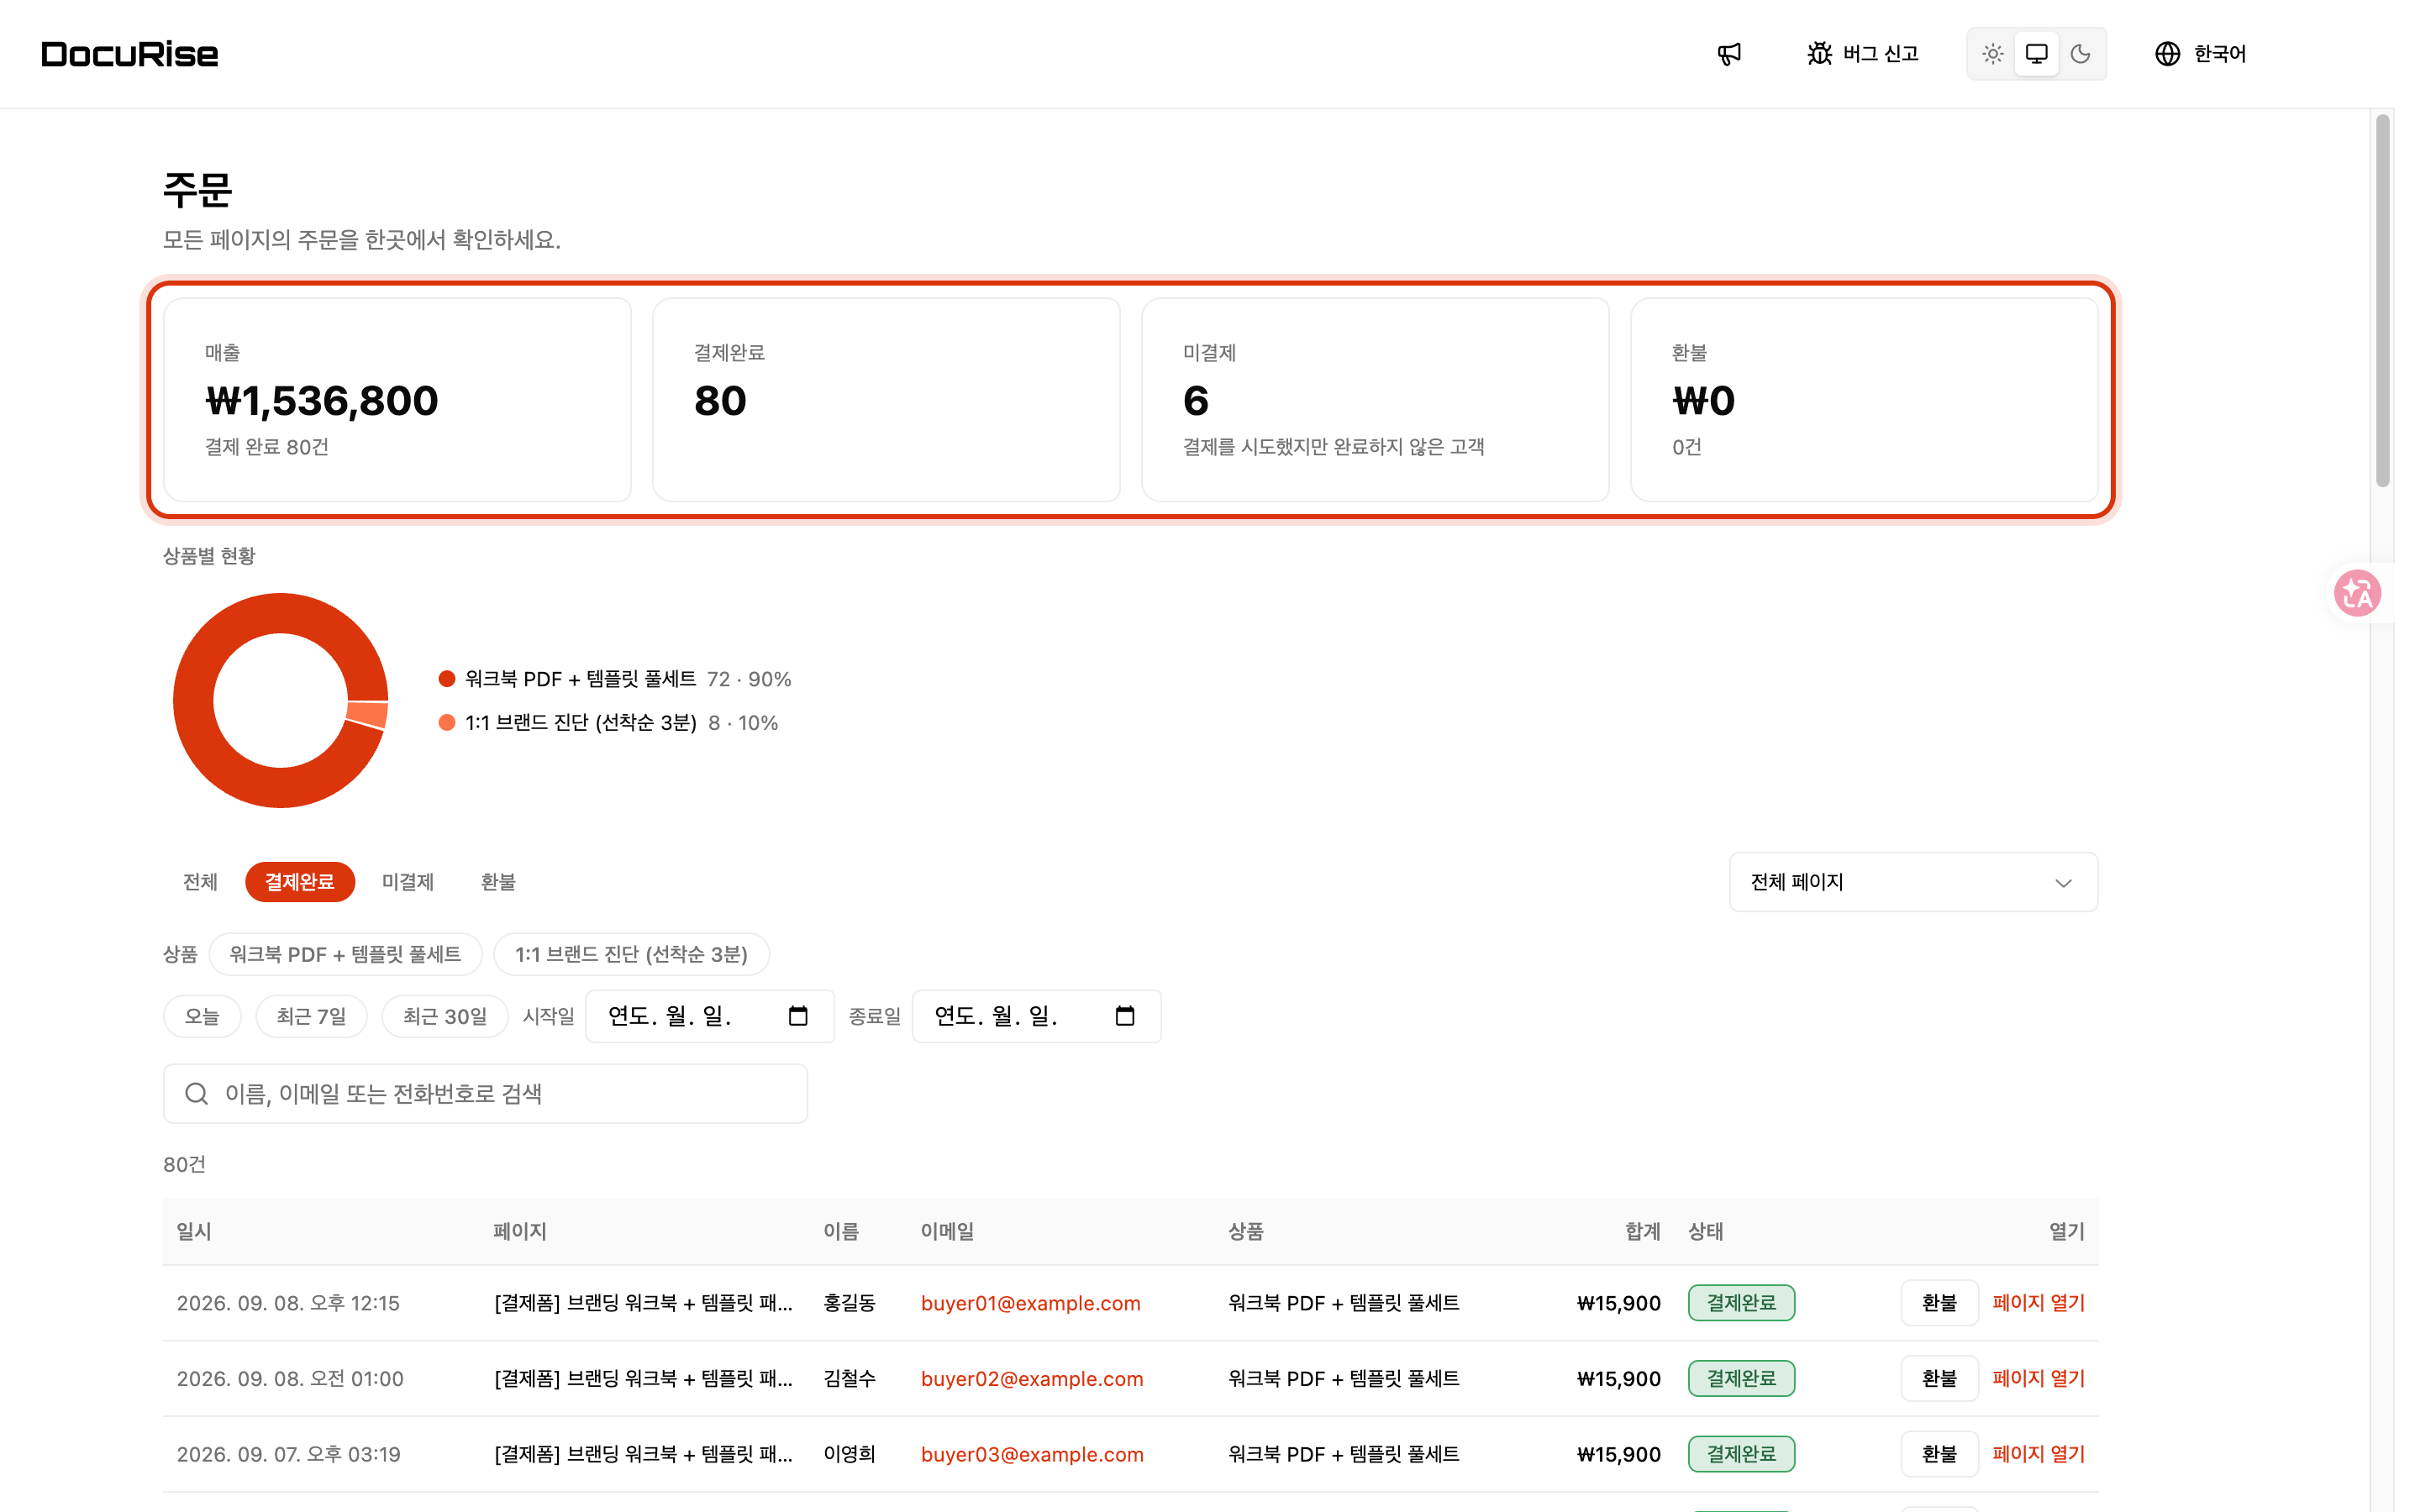Viewport: 2420px width, 1512px height.
Task: Open language selector globe 한국어
Action: [2200, 54]
